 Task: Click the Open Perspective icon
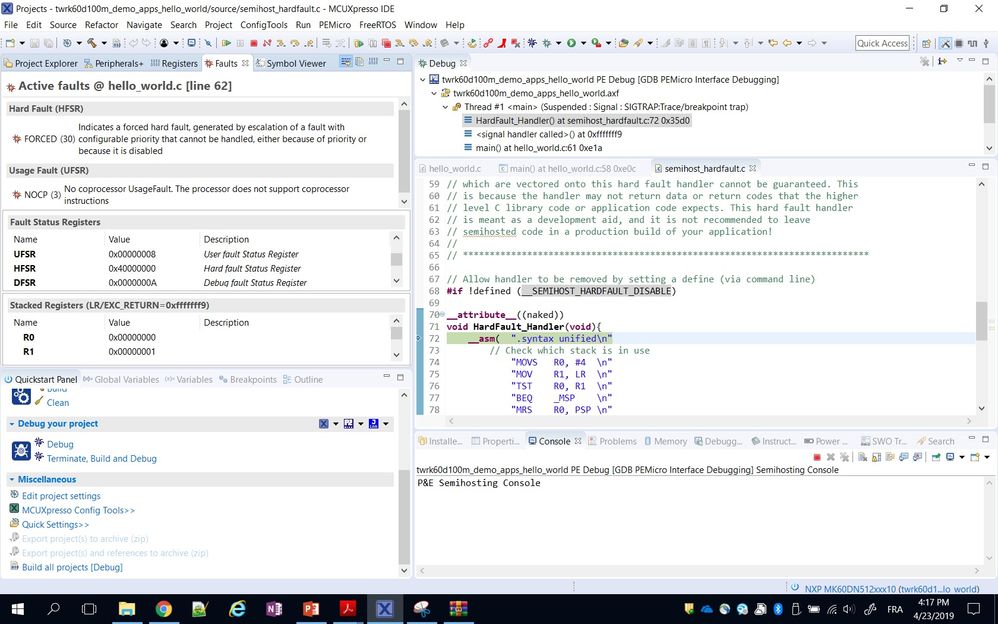tap(925, 43)
